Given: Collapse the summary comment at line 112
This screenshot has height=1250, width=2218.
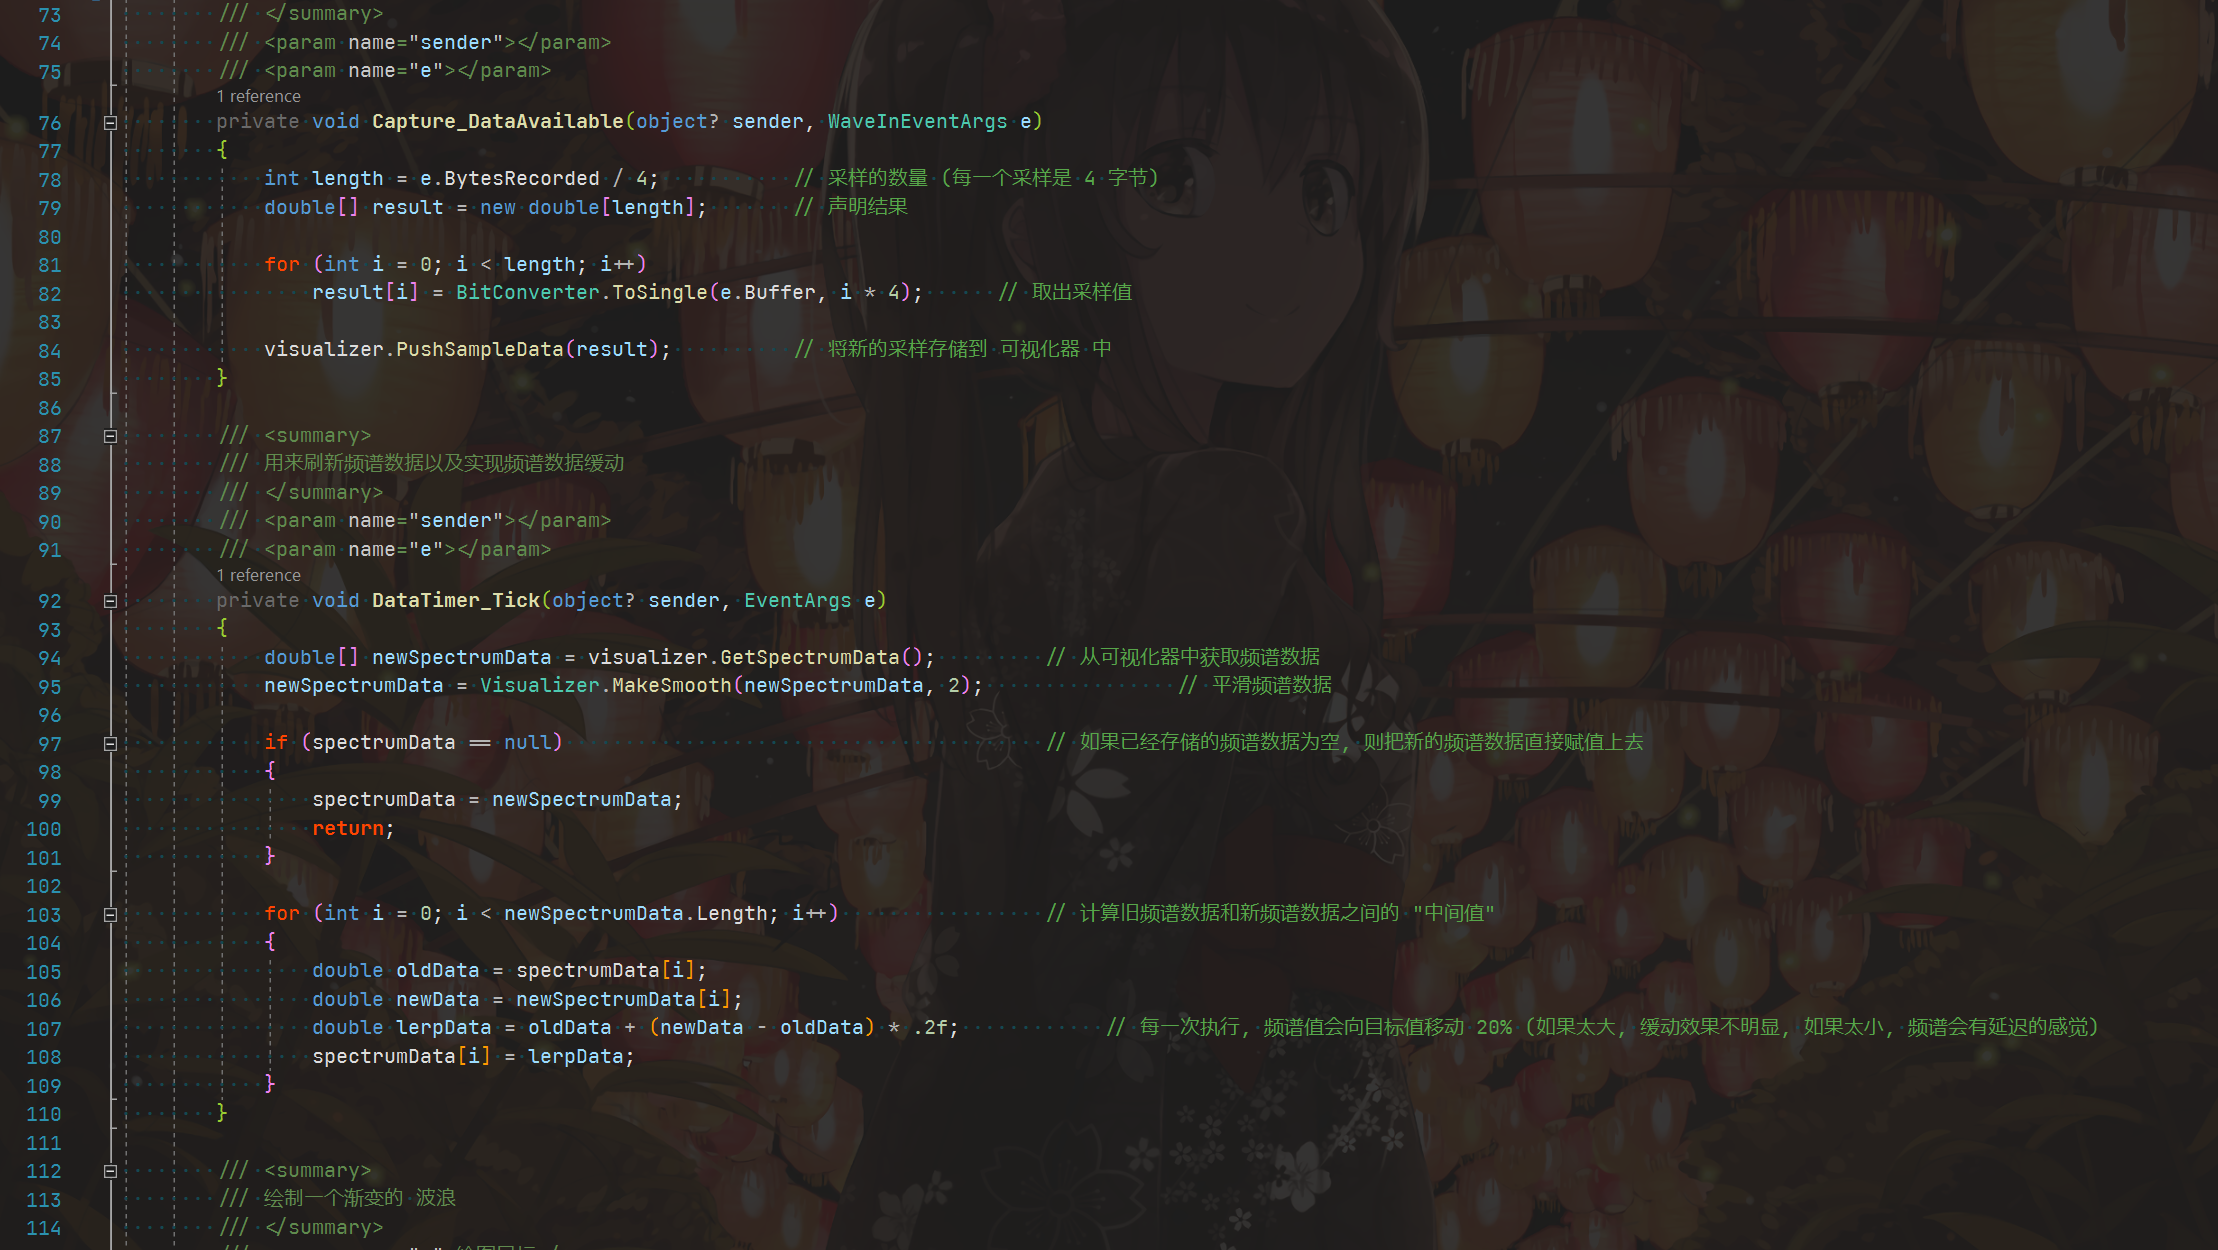Looking at the screenshot, I should pos(110,1172).
